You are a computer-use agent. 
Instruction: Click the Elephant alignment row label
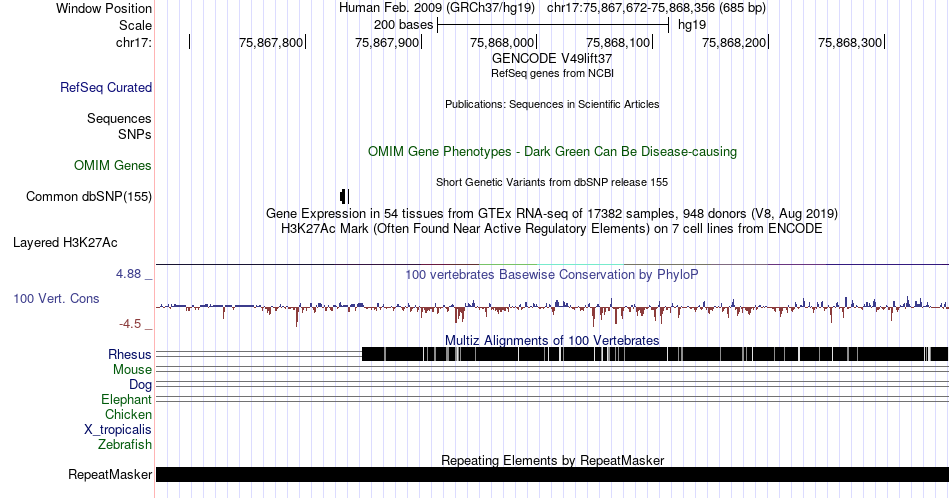coord(127,399)
